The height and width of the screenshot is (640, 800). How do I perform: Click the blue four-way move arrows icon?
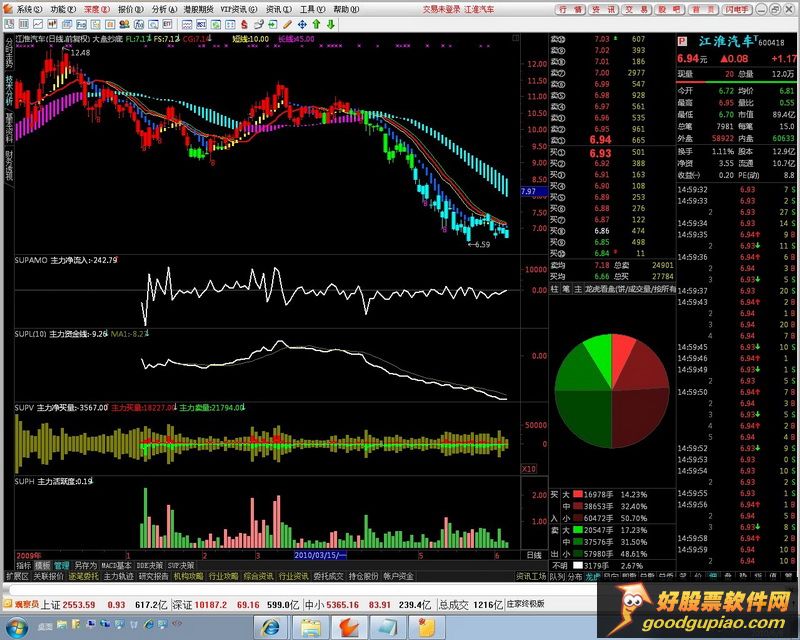pos(302,24)
